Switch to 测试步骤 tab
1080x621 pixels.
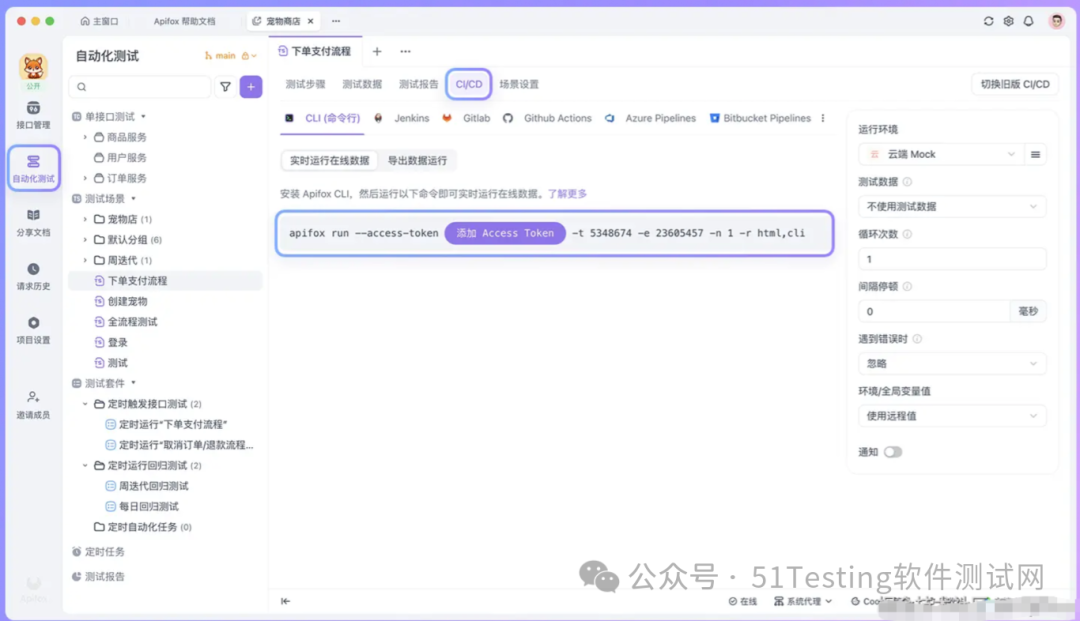pos(305,84)
